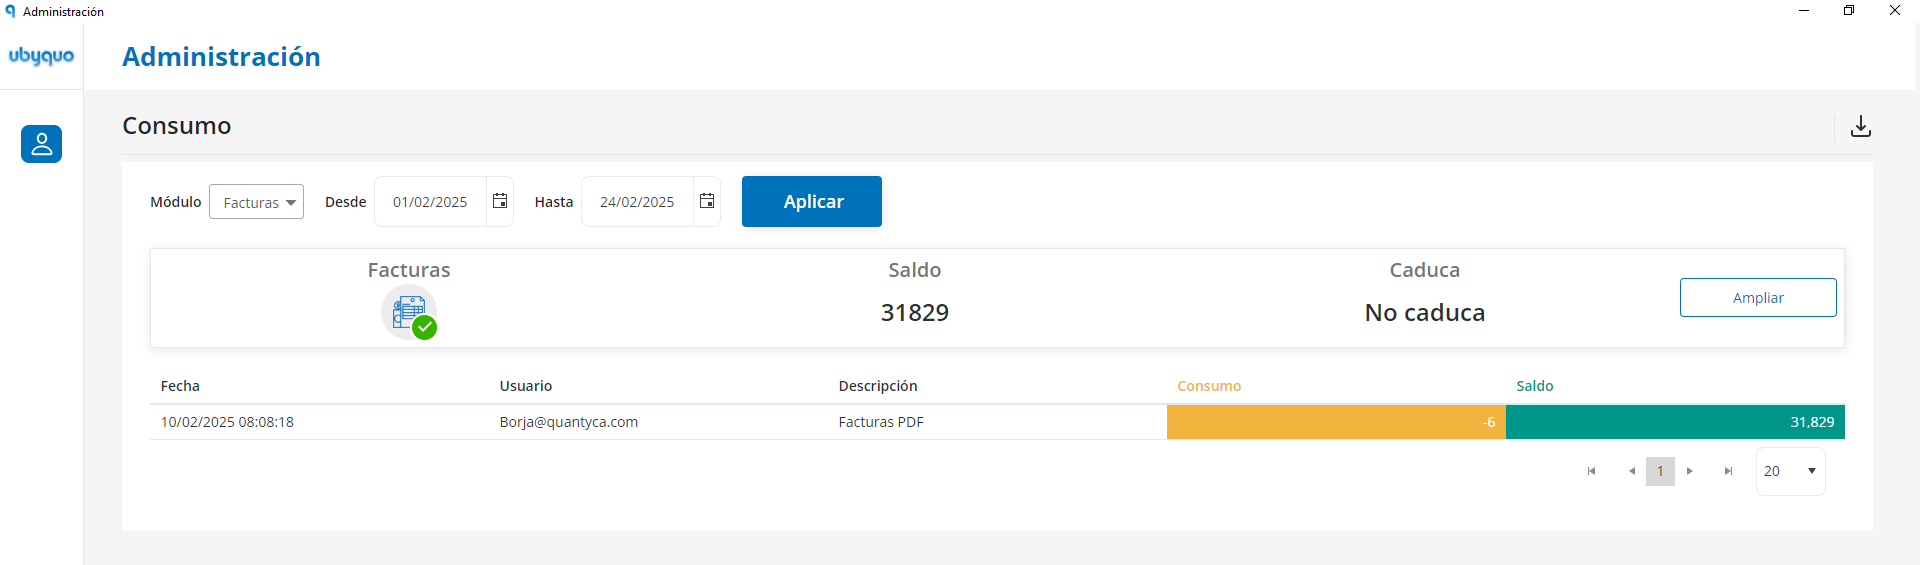Sort by Usuario column header
The image size is (1920, 565).
pyautogui.click(x=526, y=386)
